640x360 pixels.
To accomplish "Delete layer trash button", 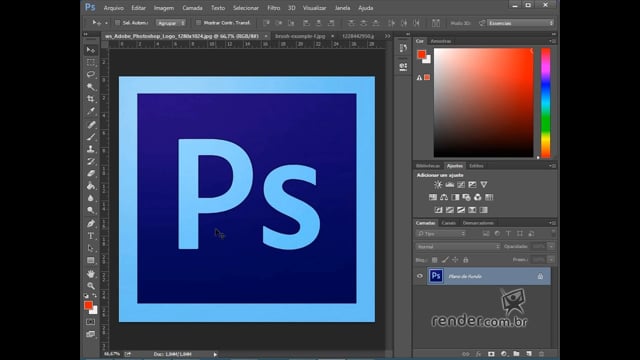I will tap(541, 354).
